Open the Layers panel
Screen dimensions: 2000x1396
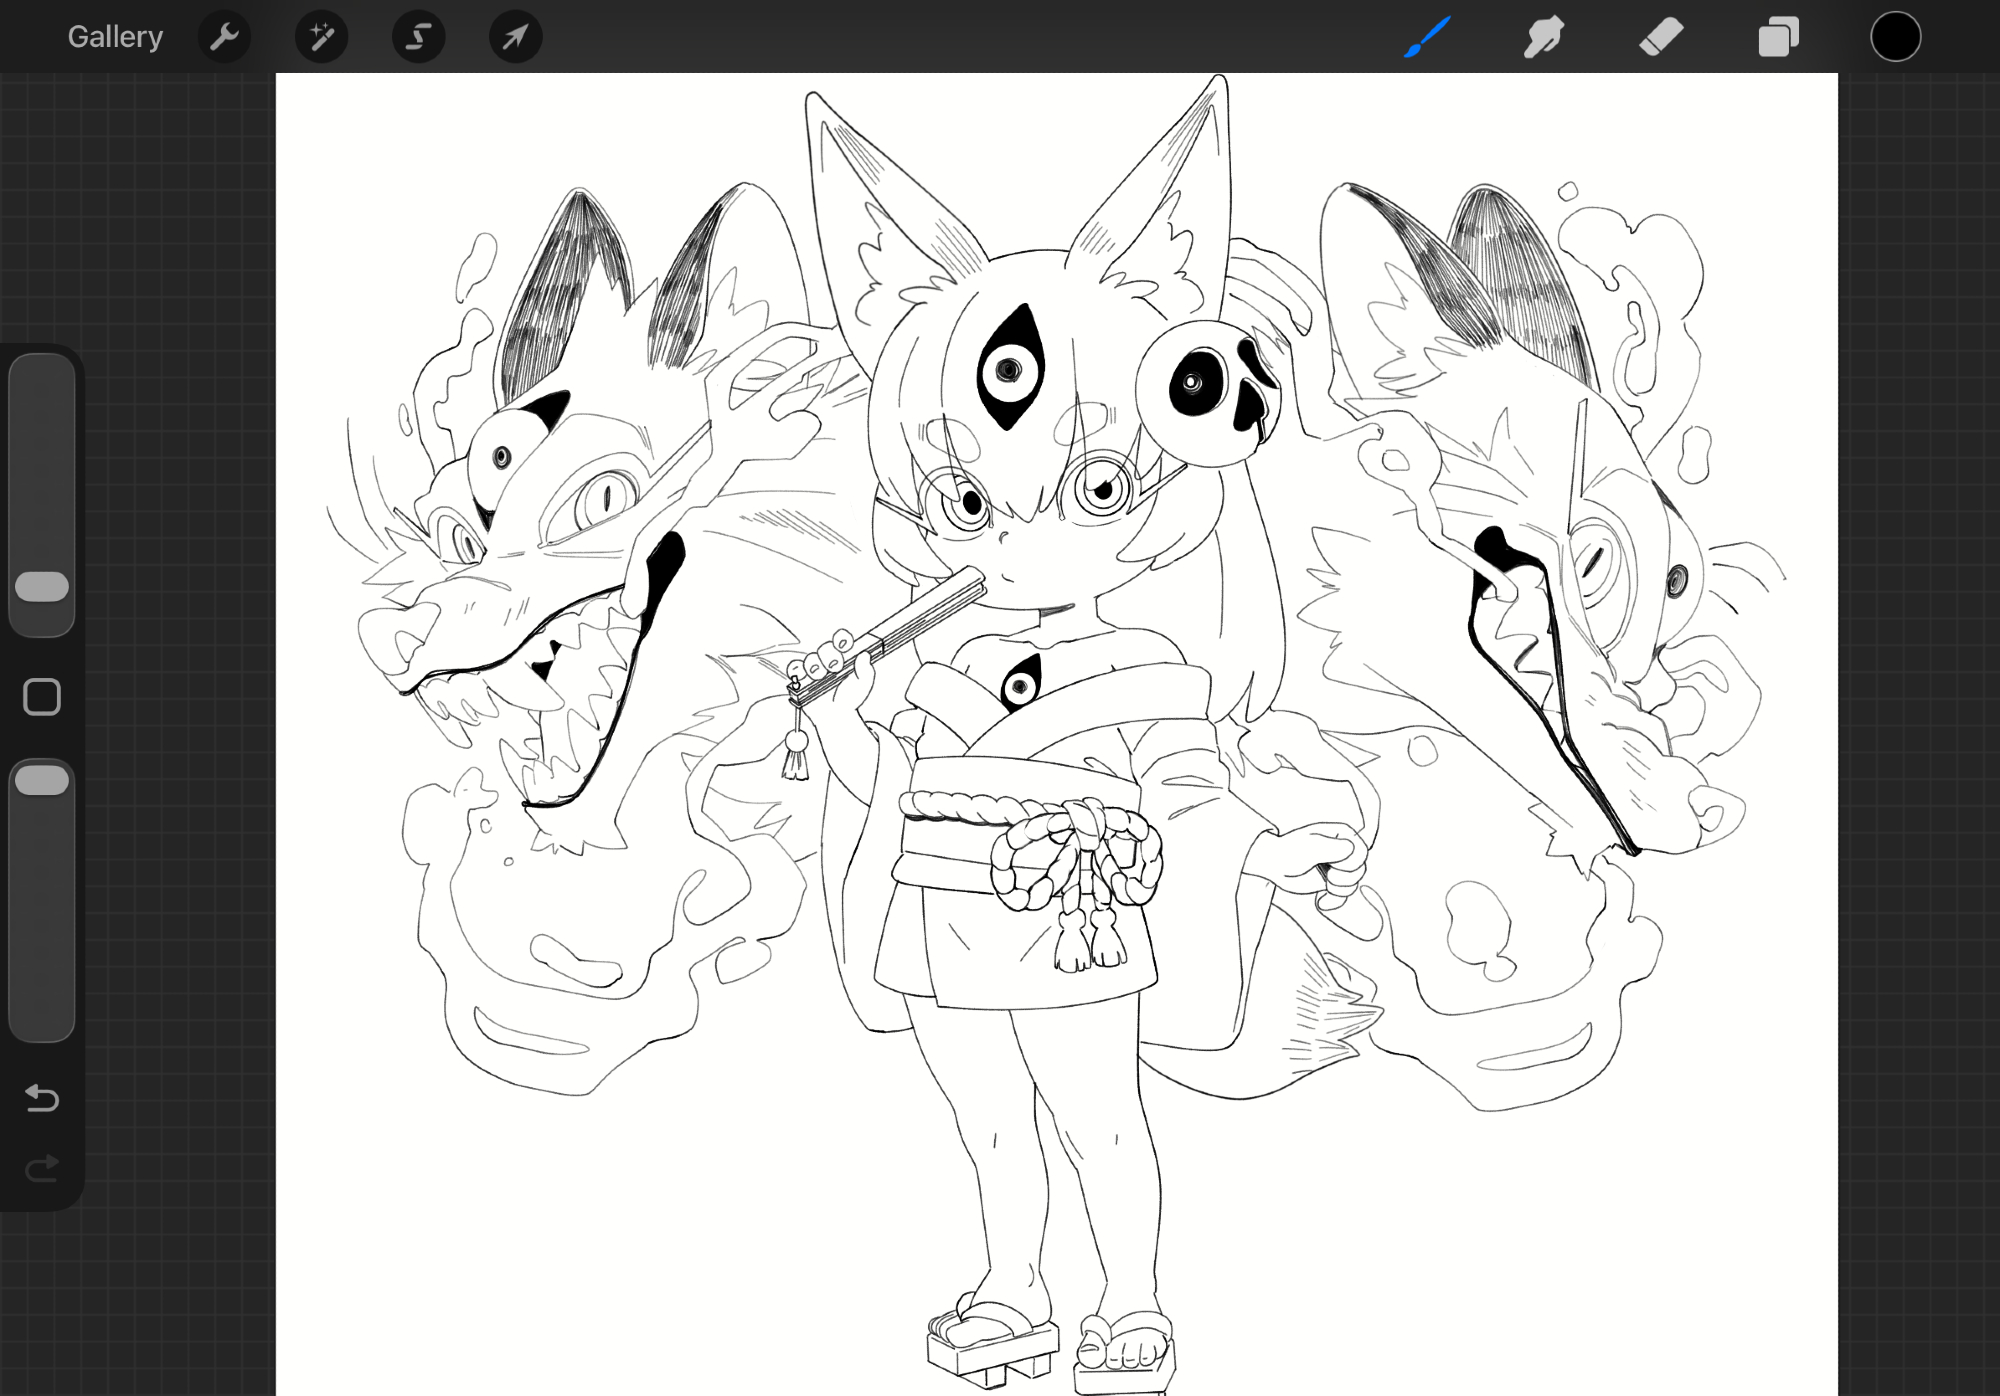pyautogui.click(x=1778, y=38)
